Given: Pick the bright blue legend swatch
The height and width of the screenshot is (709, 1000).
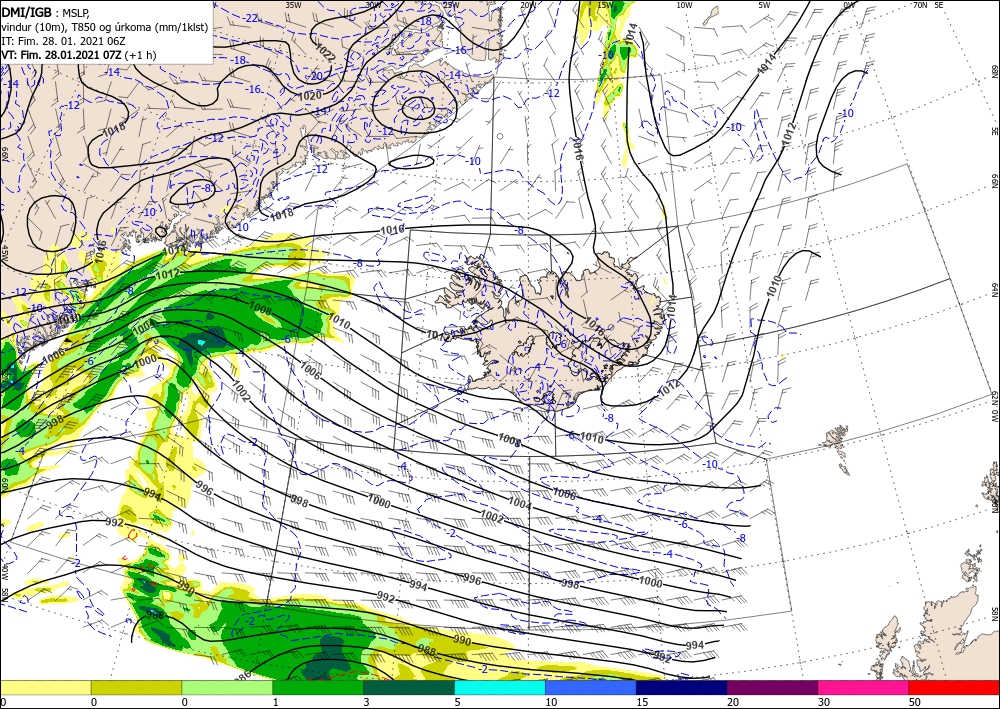Looking at the screenshot, I should [591, 687].
